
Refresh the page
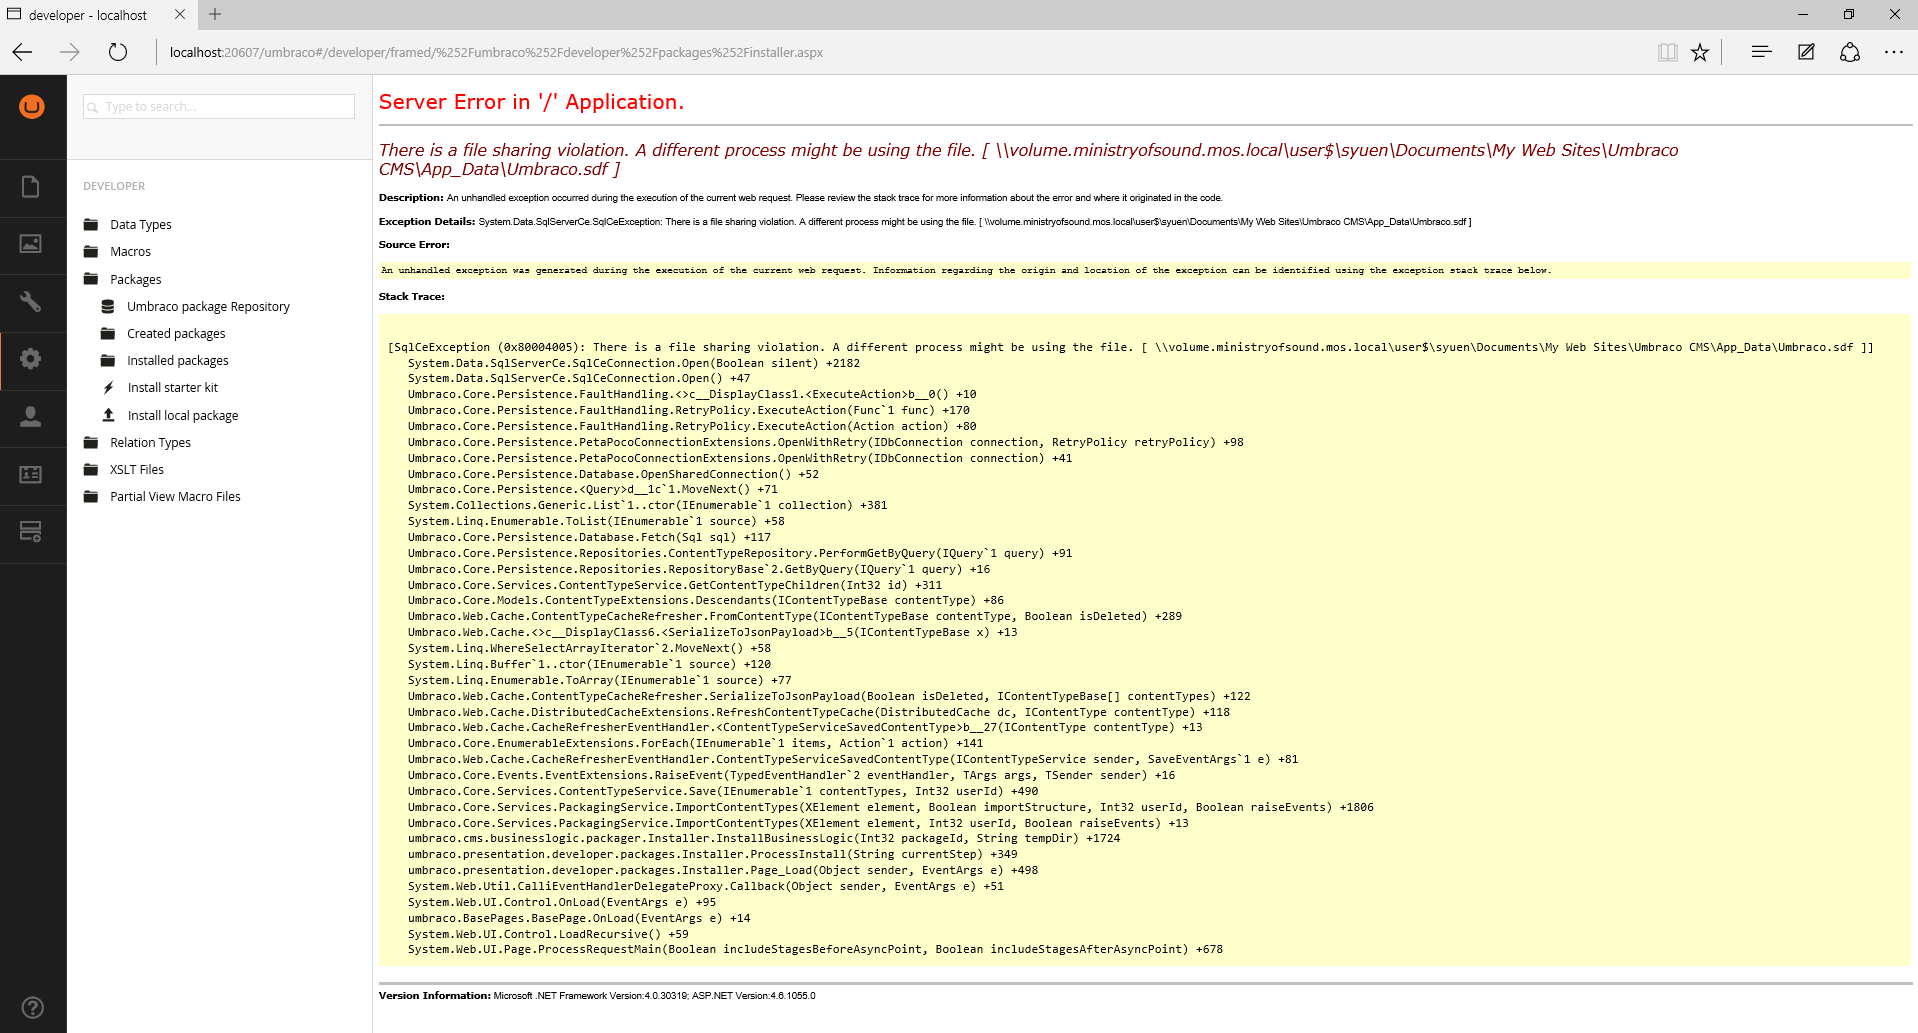[x=118, y=52]
